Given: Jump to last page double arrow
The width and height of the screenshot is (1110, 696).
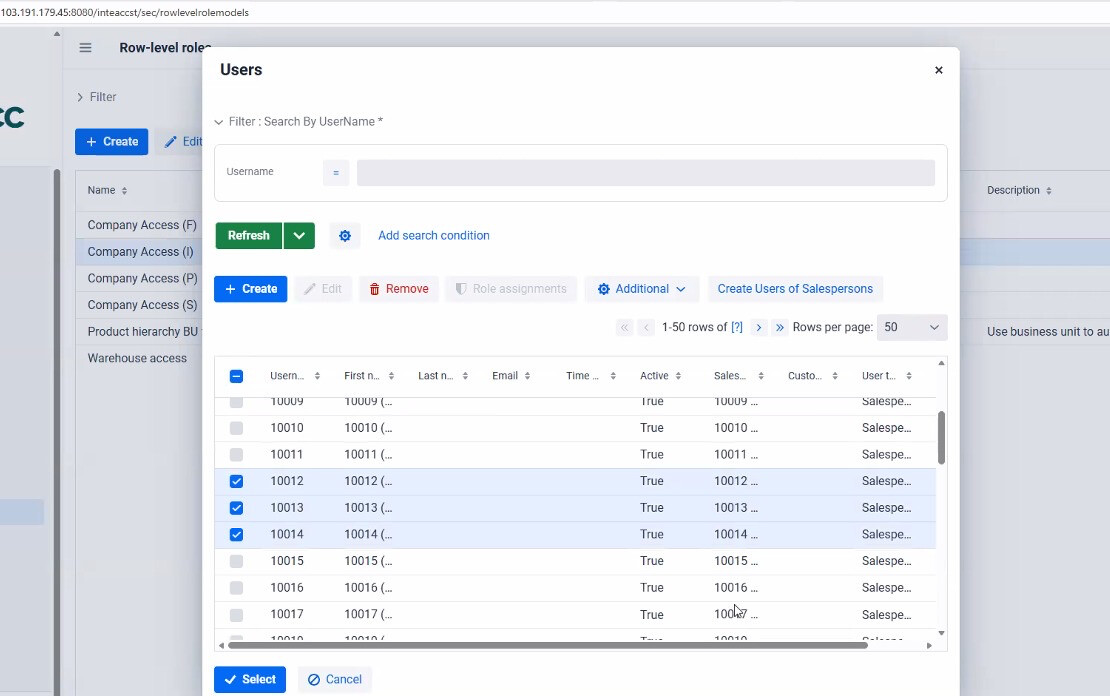Looking at the screenshot, I should pos(780,327).
